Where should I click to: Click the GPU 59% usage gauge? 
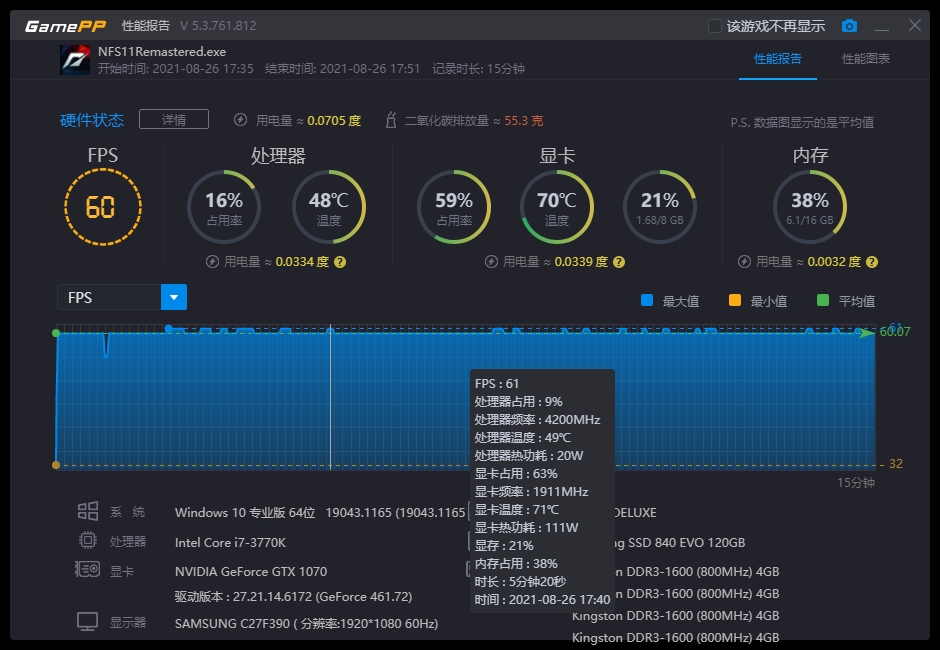(x=454, y=207)
